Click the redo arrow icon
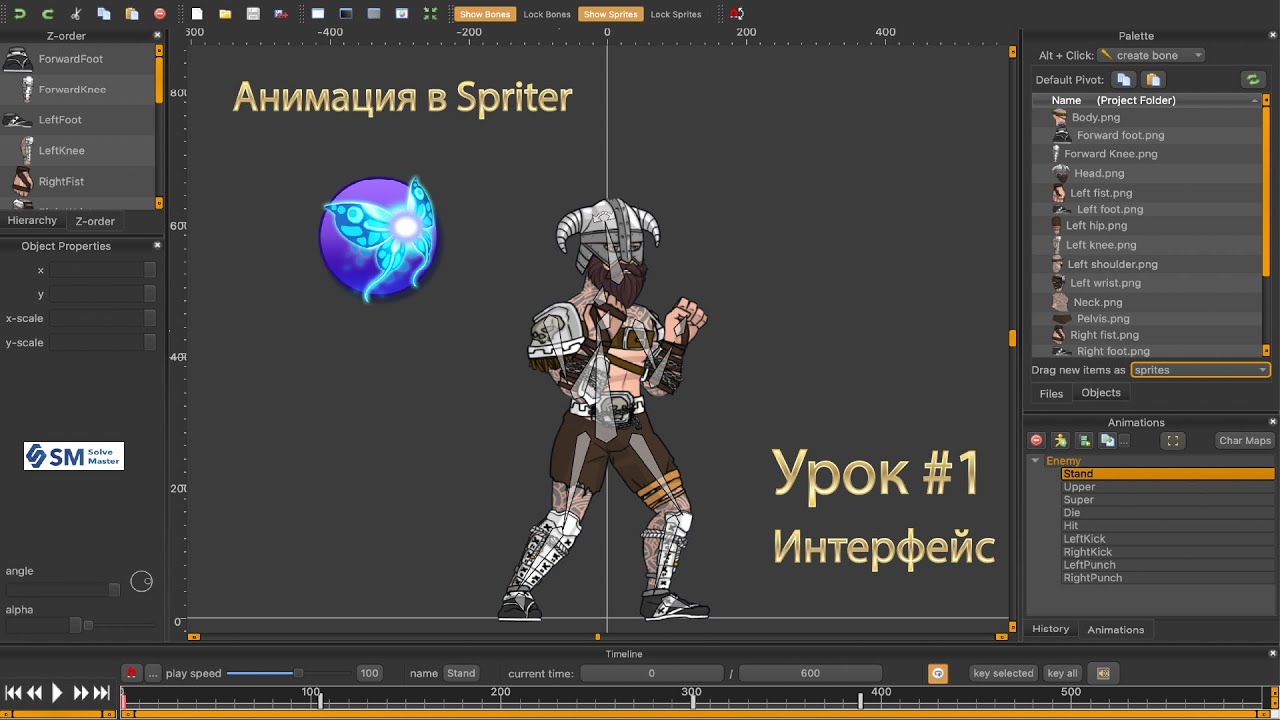This screenshot has width=1280, height=720. (x=47, y=14)
